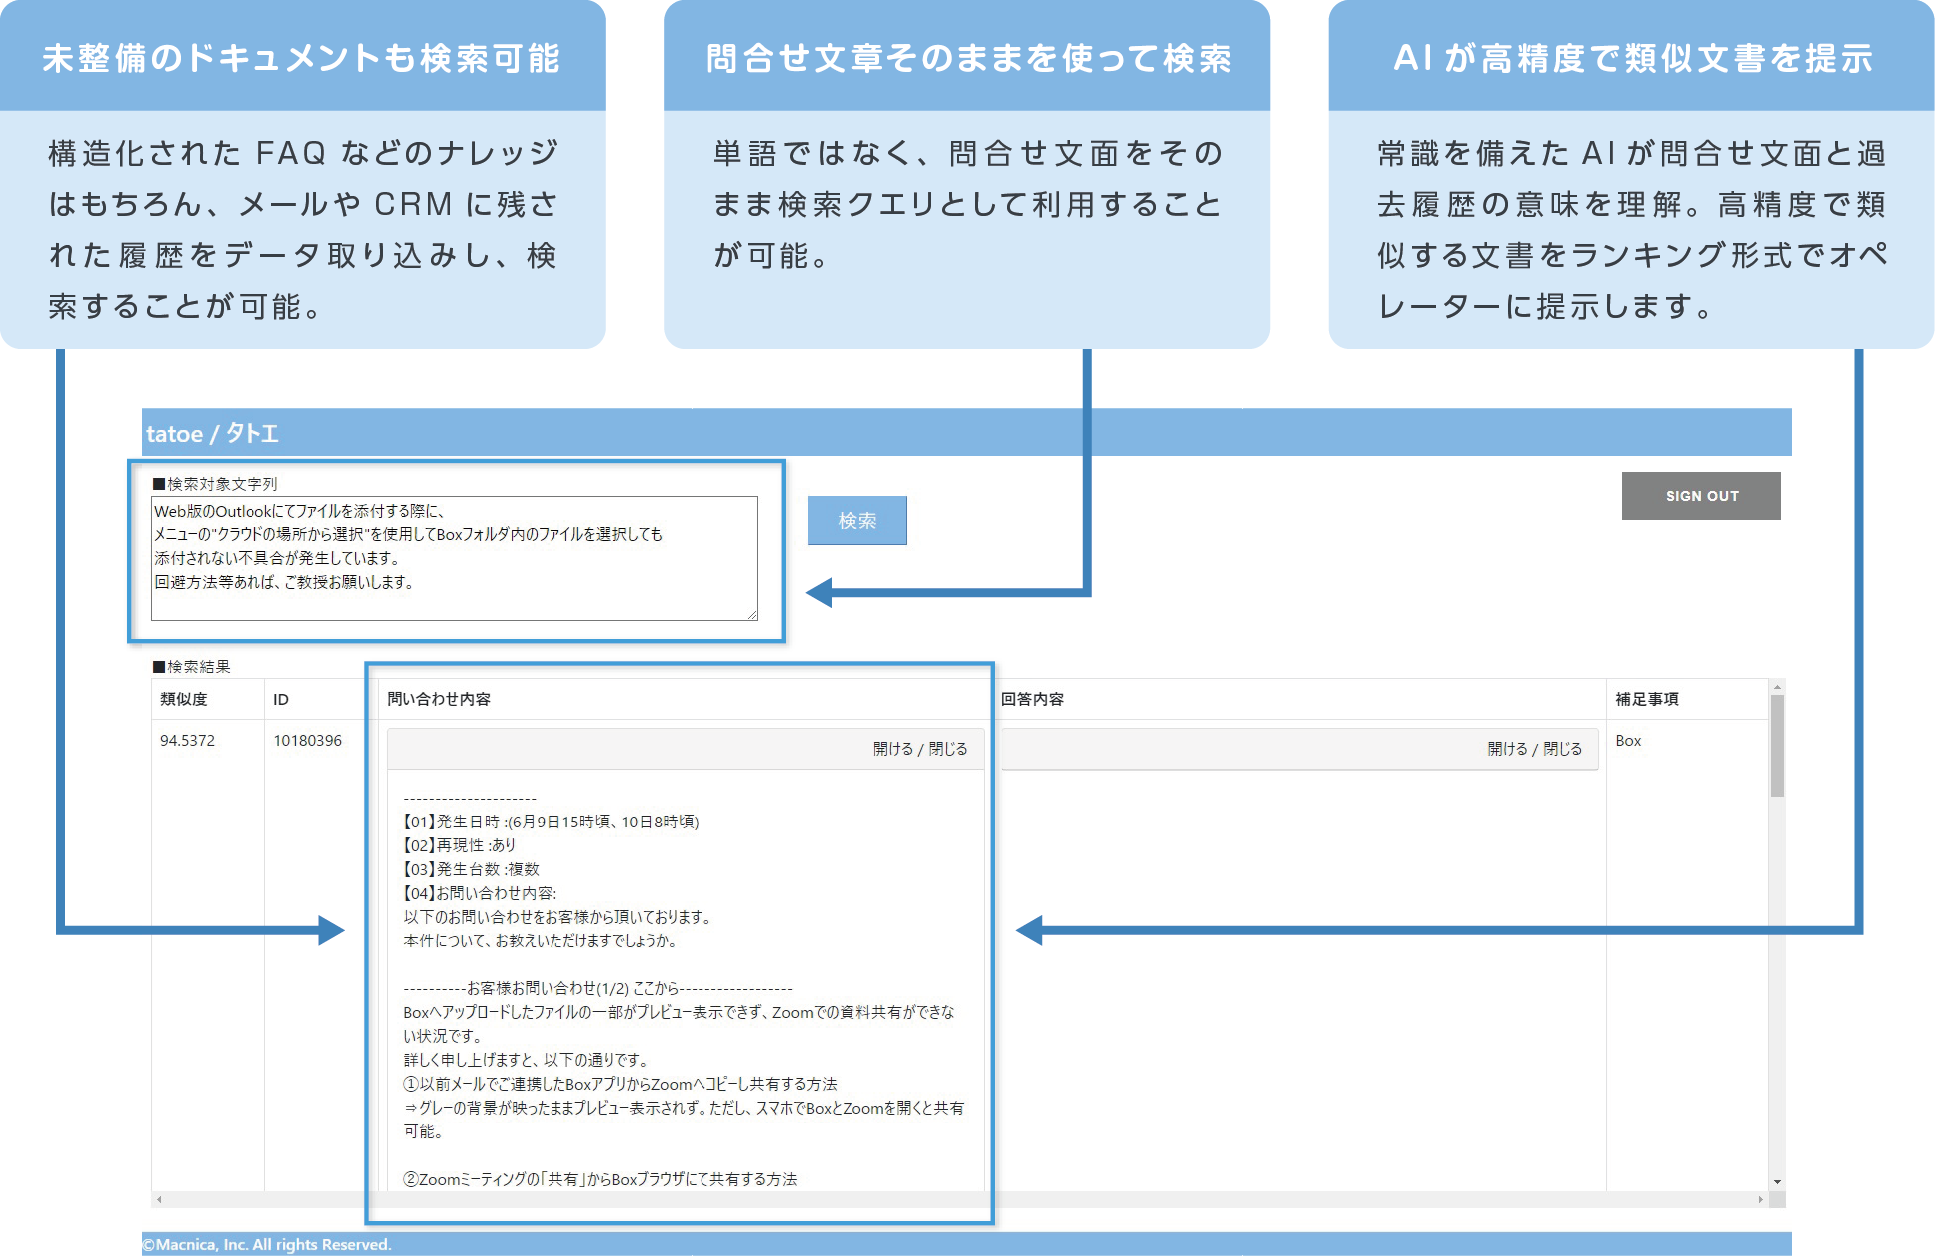Click inside the 検索対象文字列 text area
The width and height of the screenshot is (1935, 1256).
(x=454, y=558)
